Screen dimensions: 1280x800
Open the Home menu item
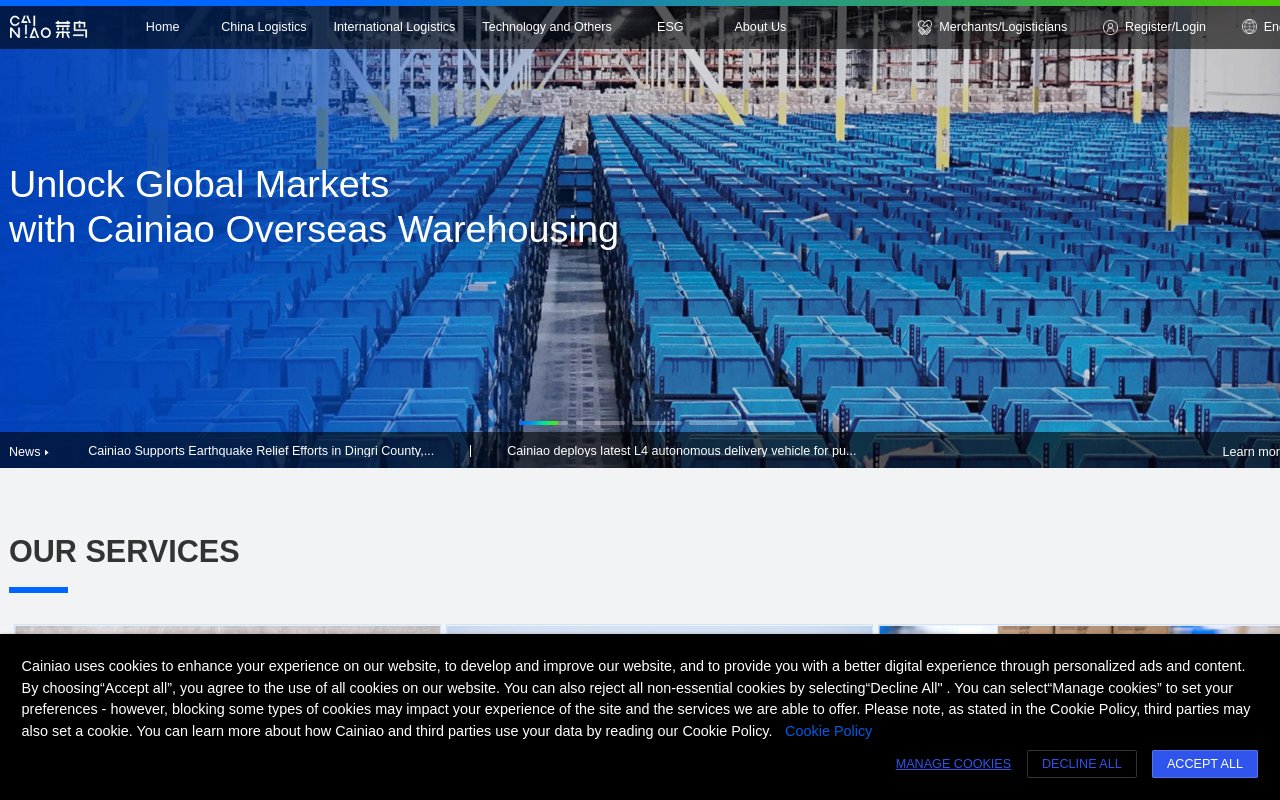(163, 27)
